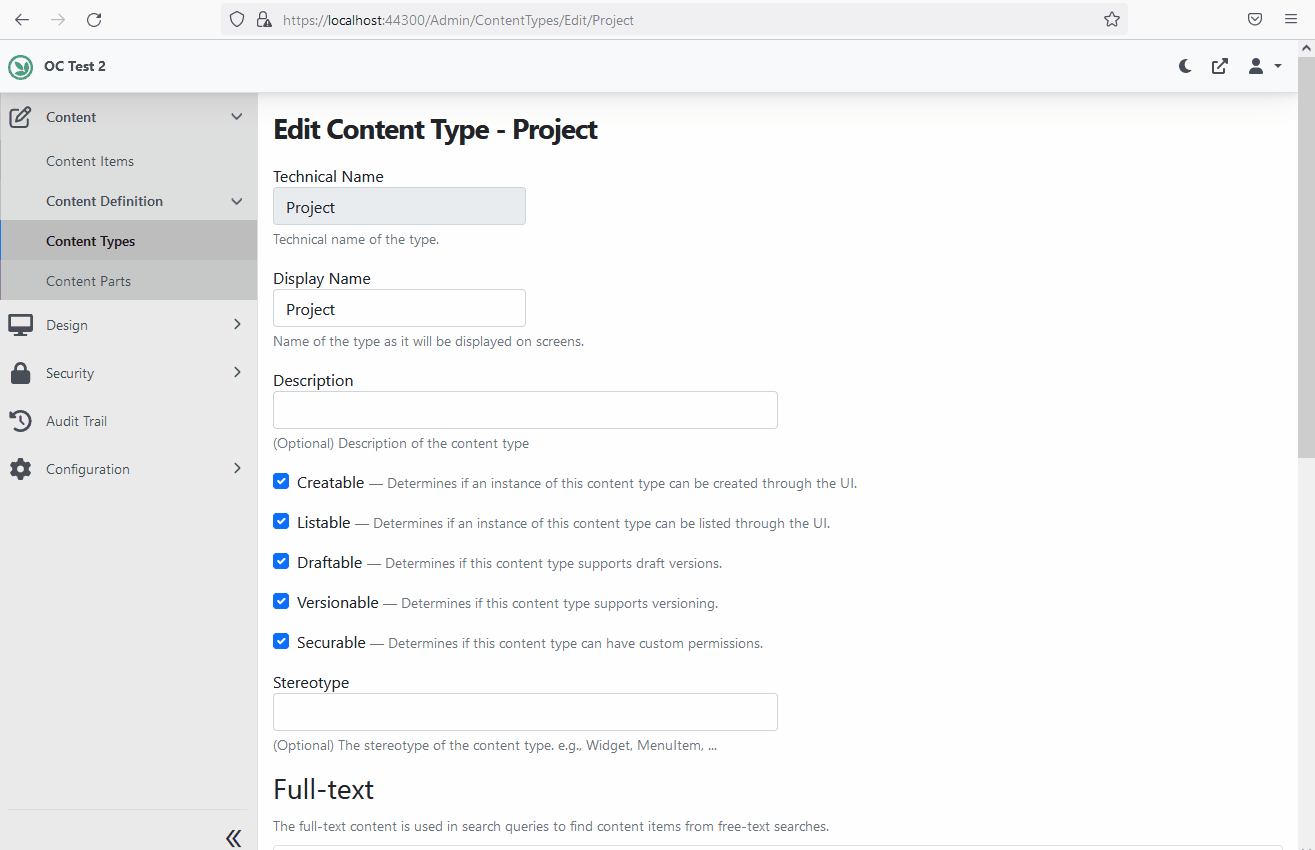1315x850 pixels.
Task: Click the Creatable label text
Action: [331, 482]
